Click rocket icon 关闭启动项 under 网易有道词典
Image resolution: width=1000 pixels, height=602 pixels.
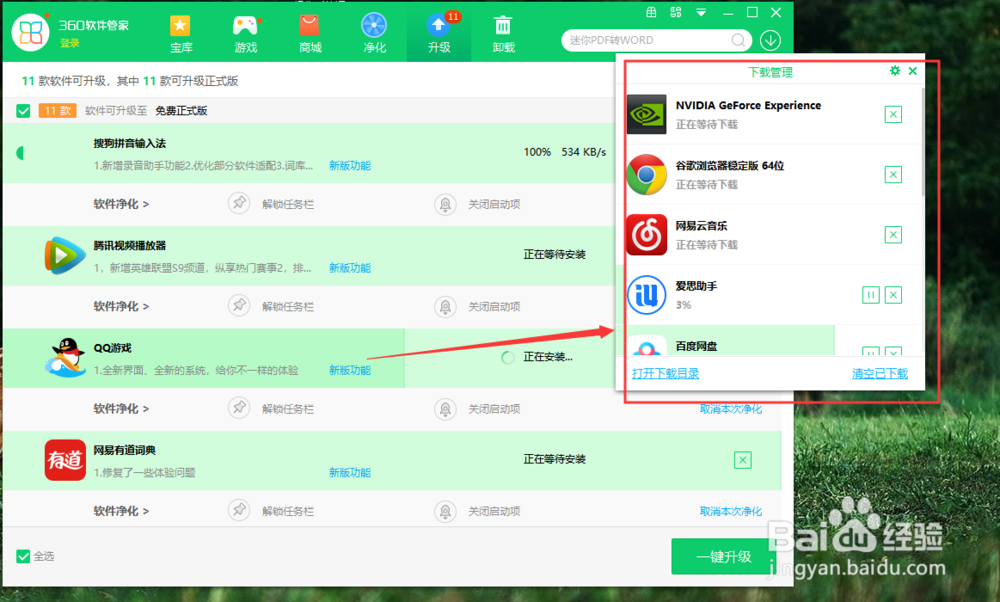[x=445, y=511]
